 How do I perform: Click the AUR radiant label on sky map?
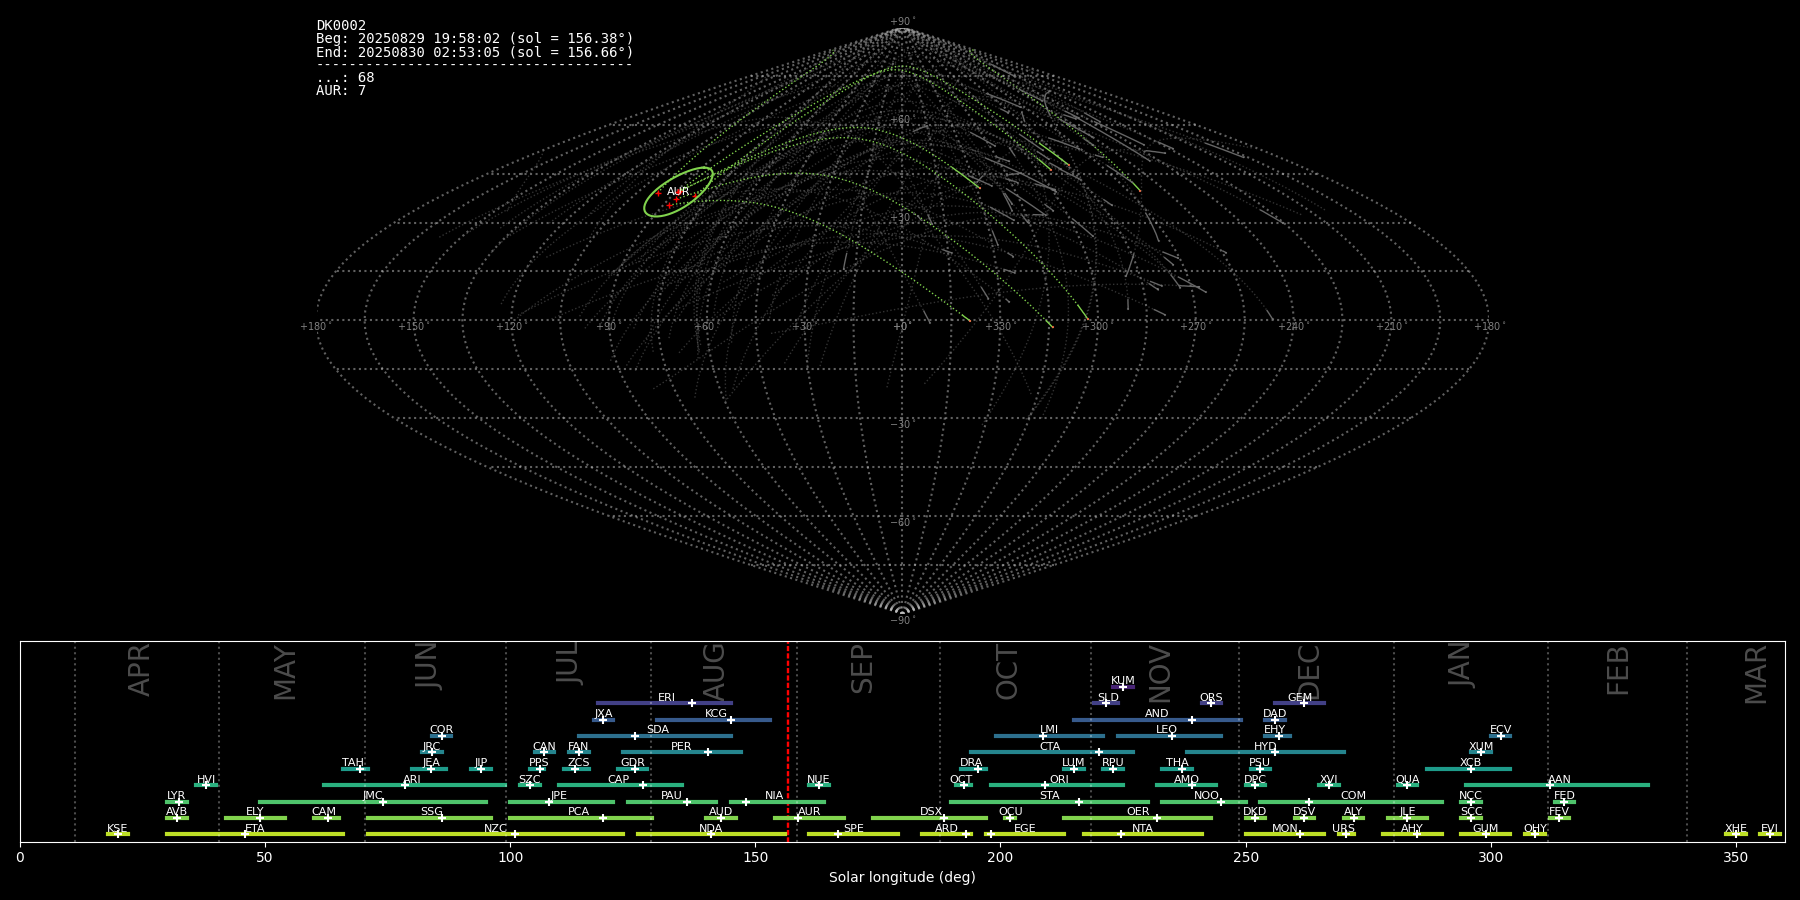pyautogui.click(x=678, y=191)
